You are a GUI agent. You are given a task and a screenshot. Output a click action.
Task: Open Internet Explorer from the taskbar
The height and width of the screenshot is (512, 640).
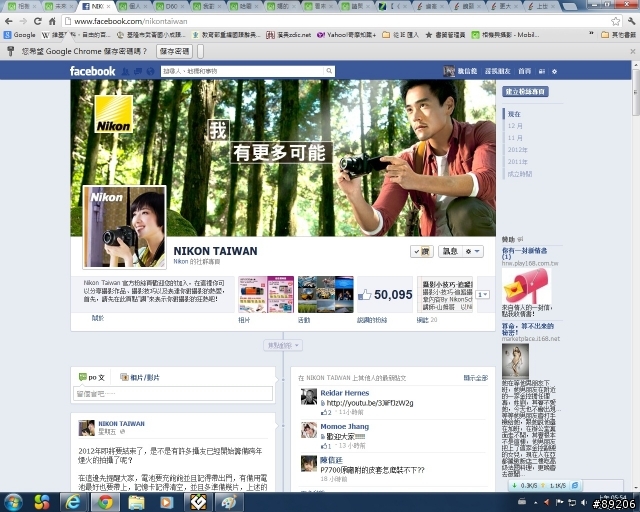(73, 502)
